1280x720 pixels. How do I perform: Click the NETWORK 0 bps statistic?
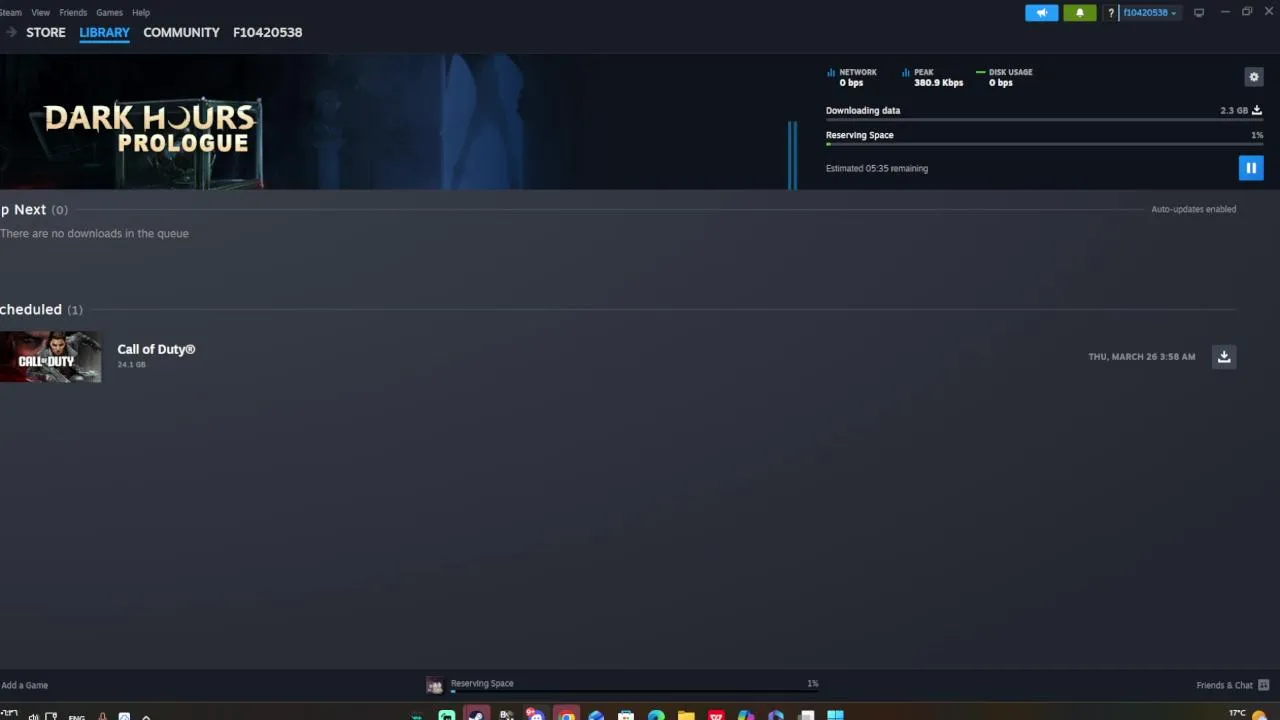[x=852, y=77]
